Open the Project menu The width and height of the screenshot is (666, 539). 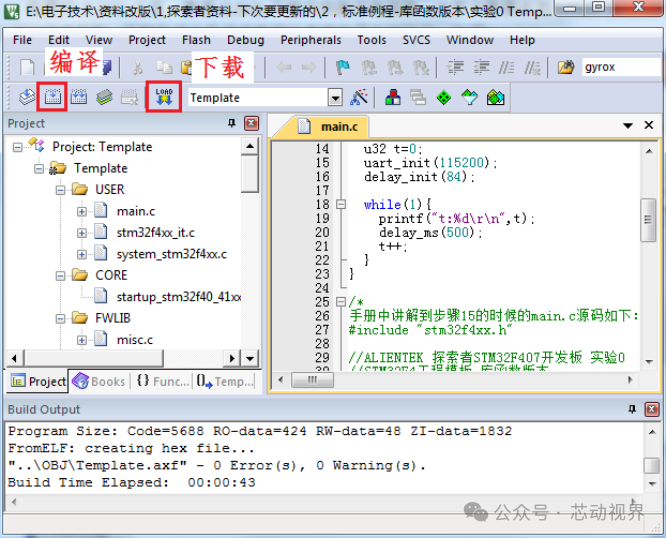[147, 40]
